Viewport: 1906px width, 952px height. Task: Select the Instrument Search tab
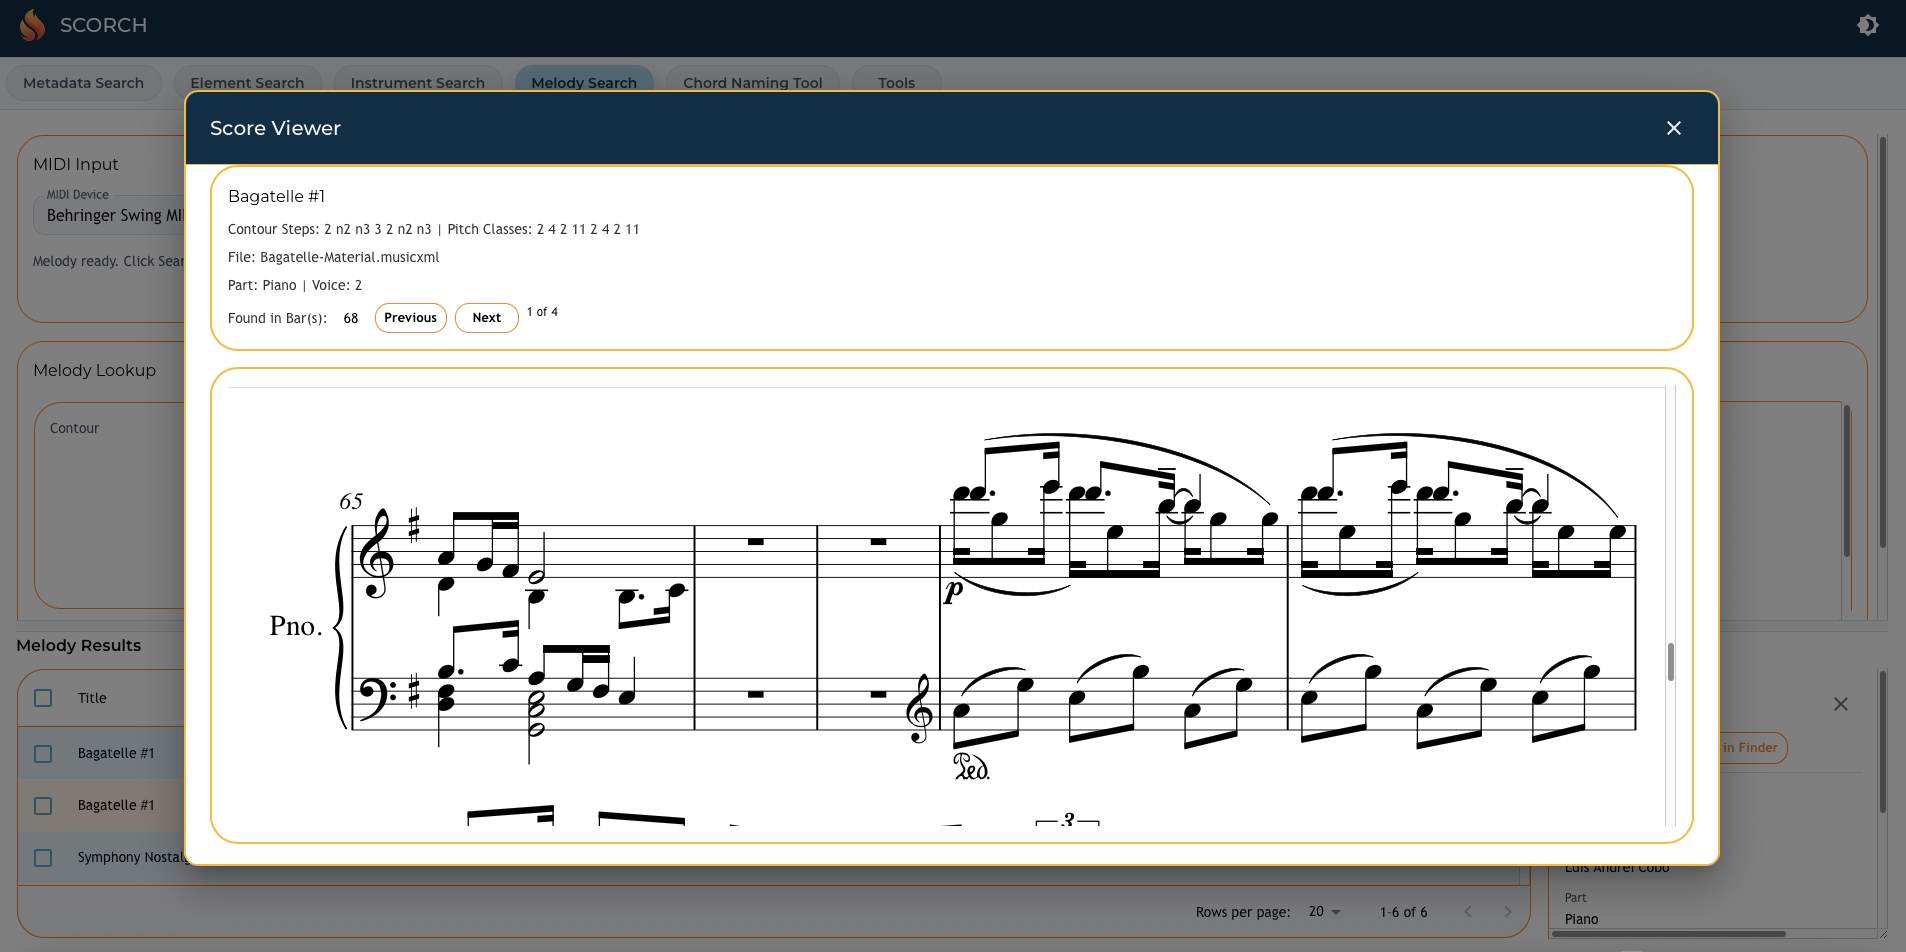(417, 82)
